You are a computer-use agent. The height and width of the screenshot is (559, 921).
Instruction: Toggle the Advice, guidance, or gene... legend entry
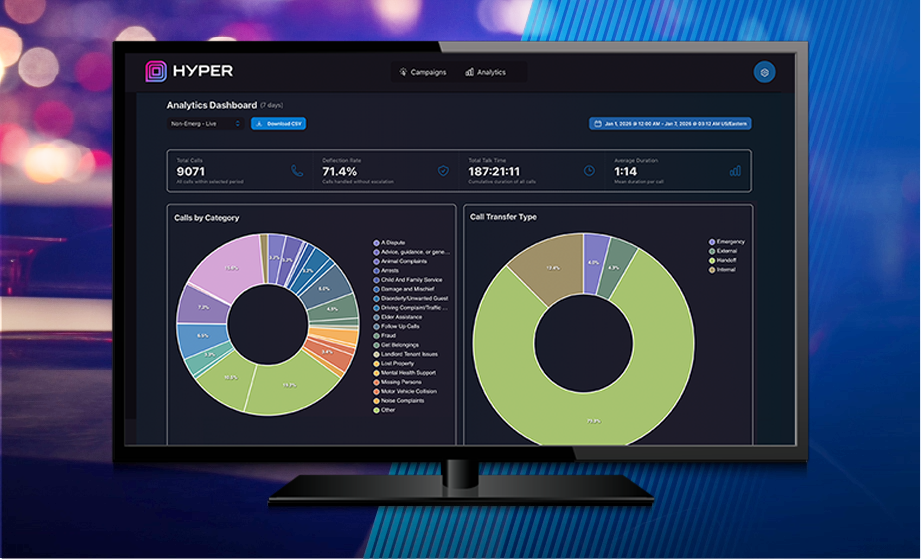click(x=412, y=252)
